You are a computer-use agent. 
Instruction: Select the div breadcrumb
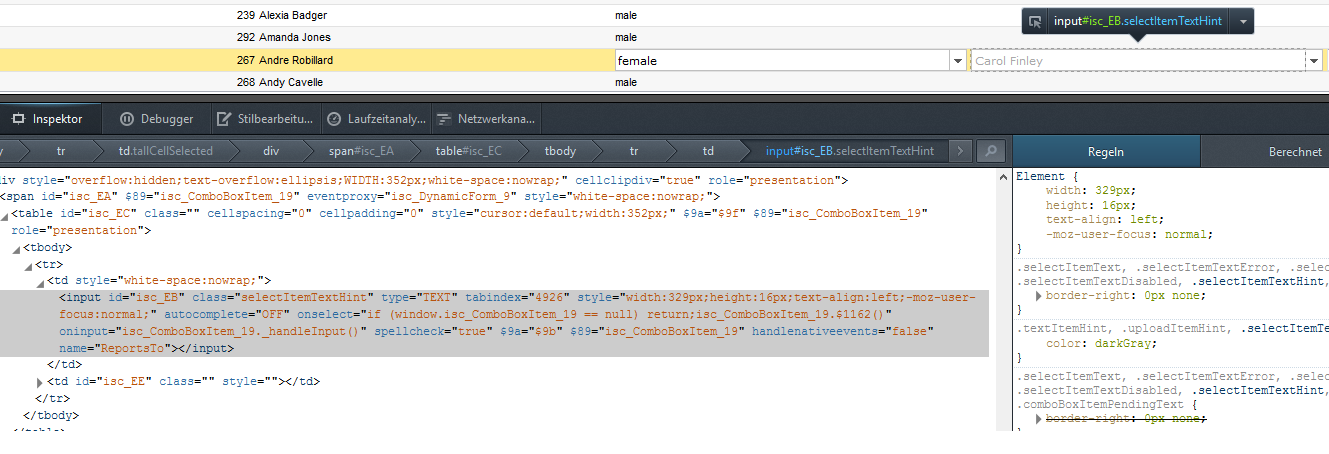pos(271,151)
